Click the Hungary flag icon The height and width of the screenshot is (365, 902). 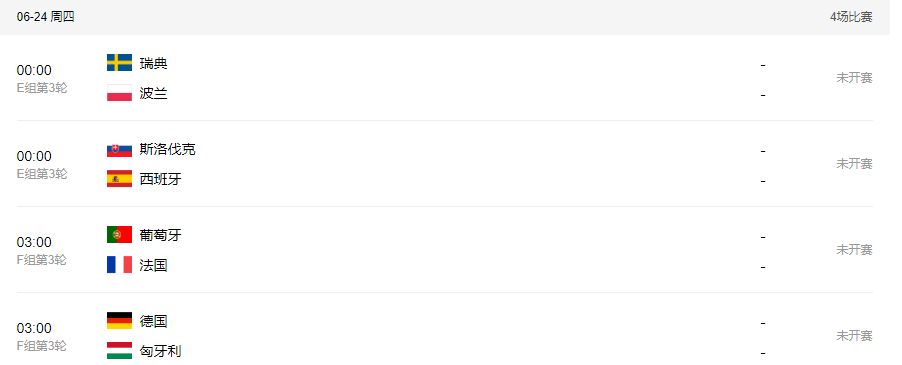click(119, 351)
